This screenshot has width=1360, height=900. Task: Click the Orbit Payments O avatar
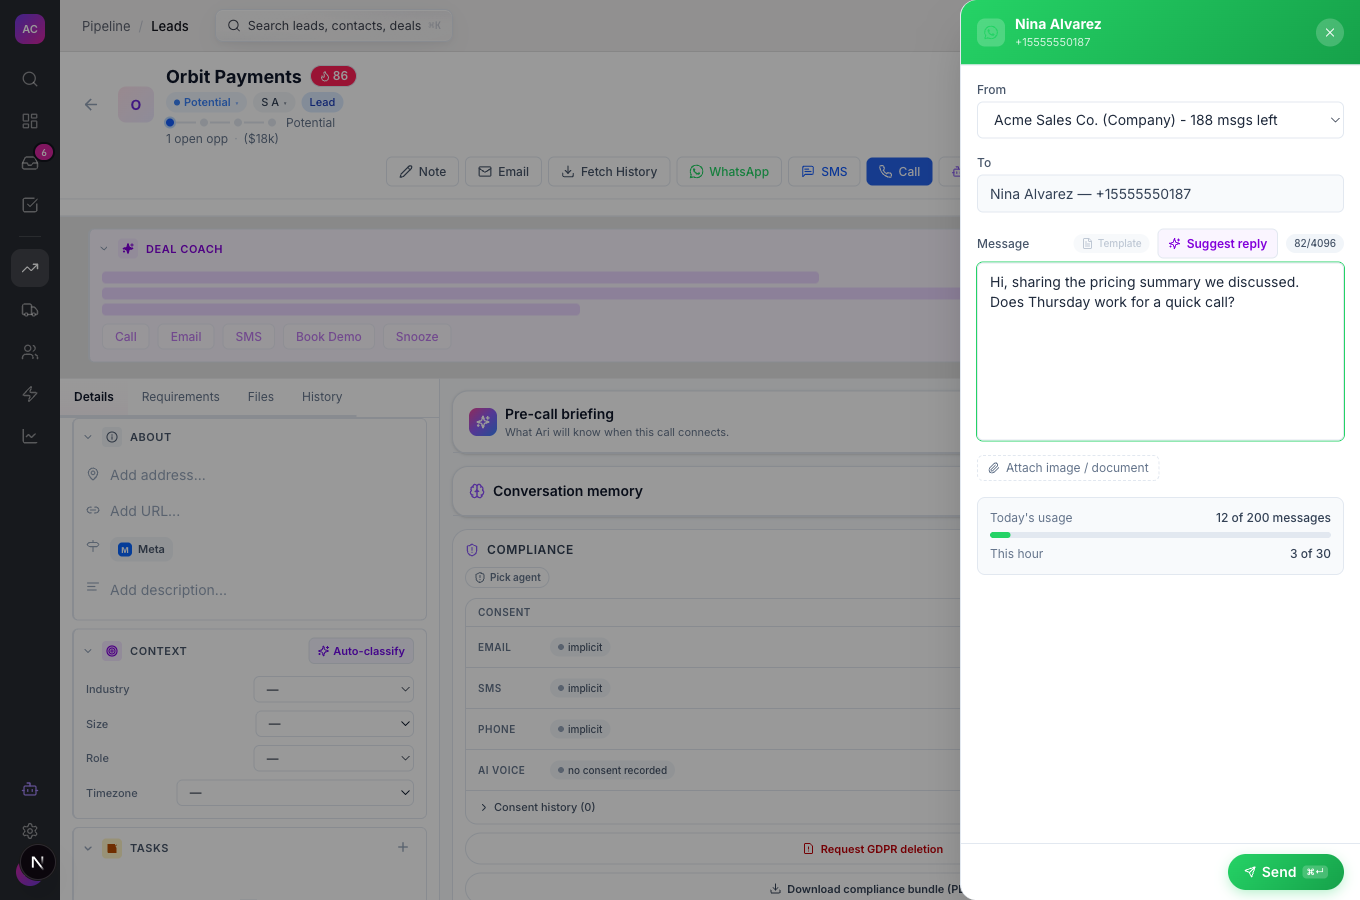[136, 104]
